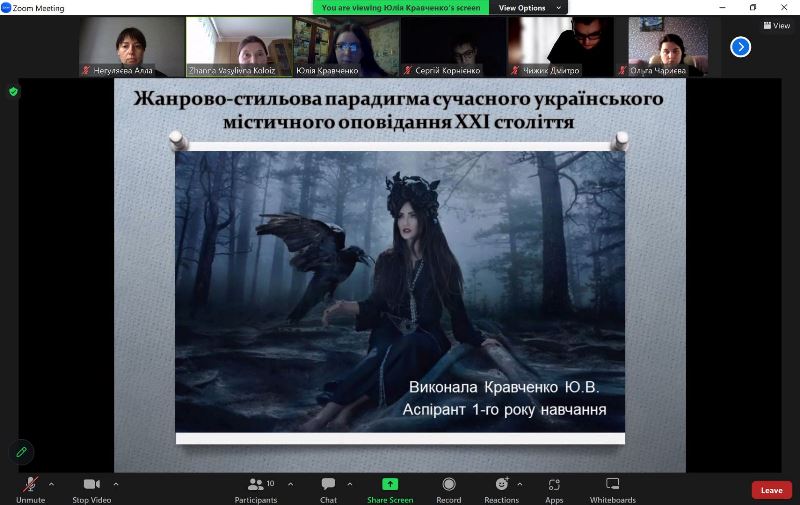Show next video thumbnails with the blue arrow

740,46
